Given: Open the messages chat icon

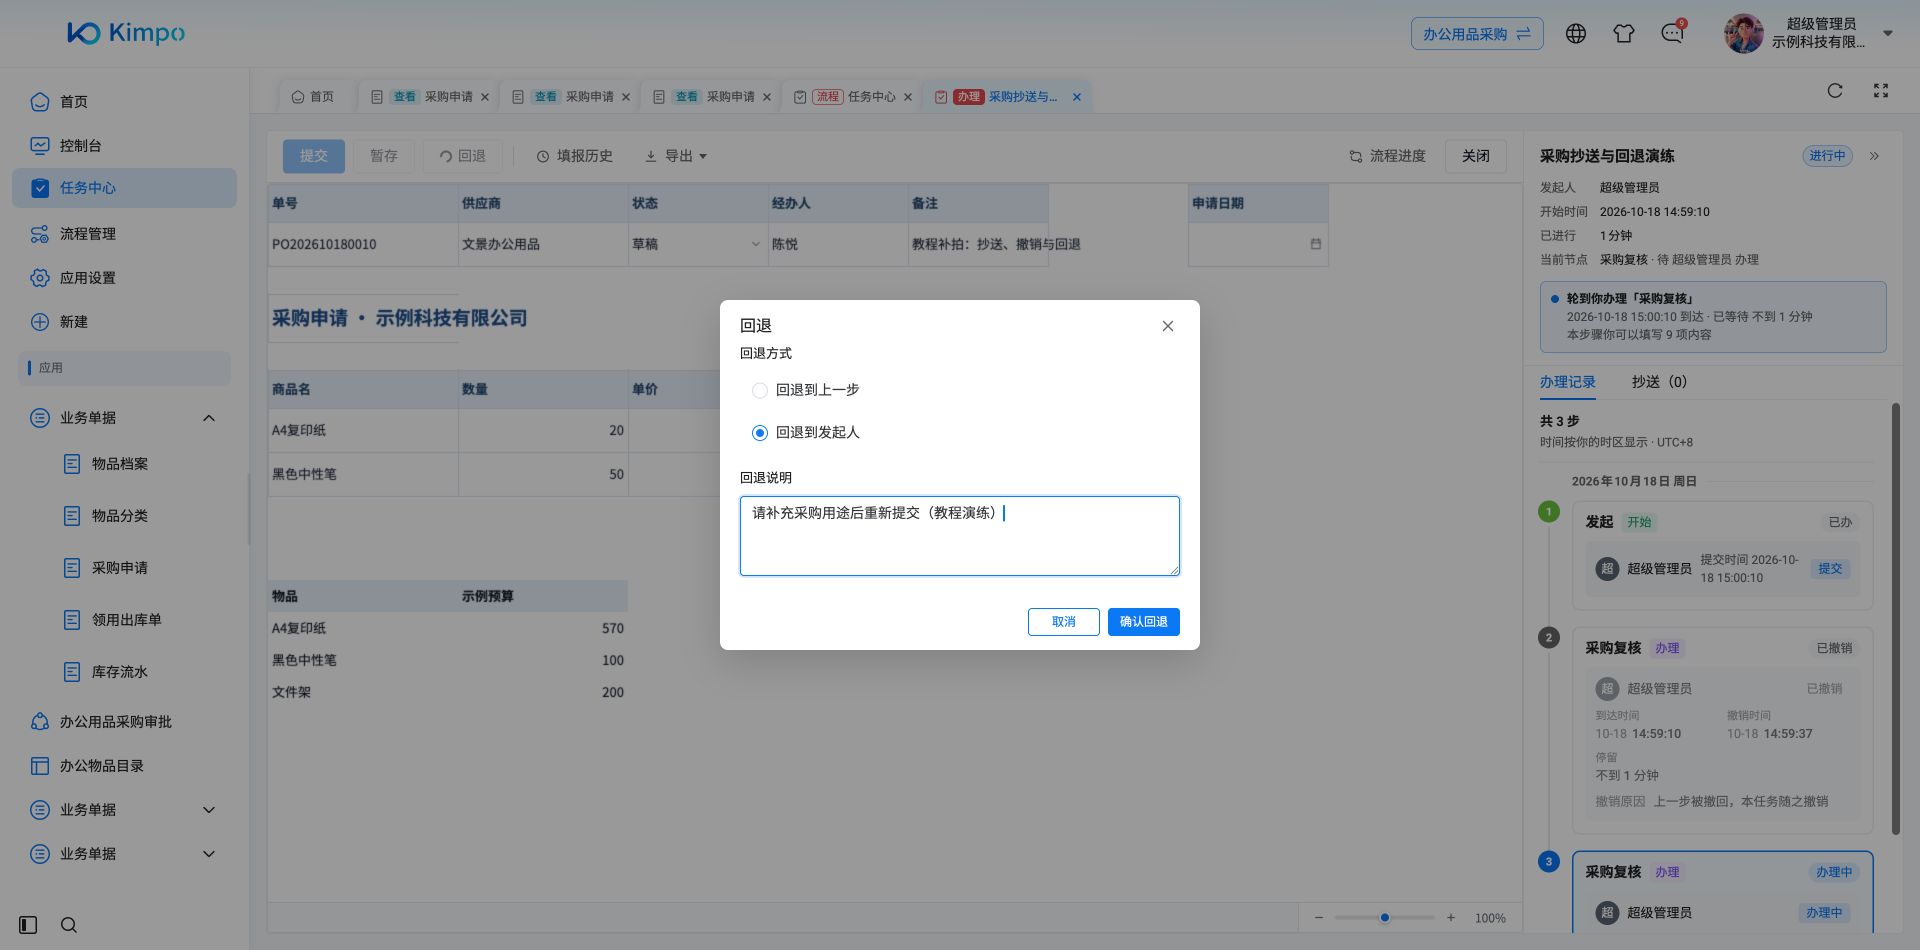Looking at the screenshot, I should (x=1672, y=34).
